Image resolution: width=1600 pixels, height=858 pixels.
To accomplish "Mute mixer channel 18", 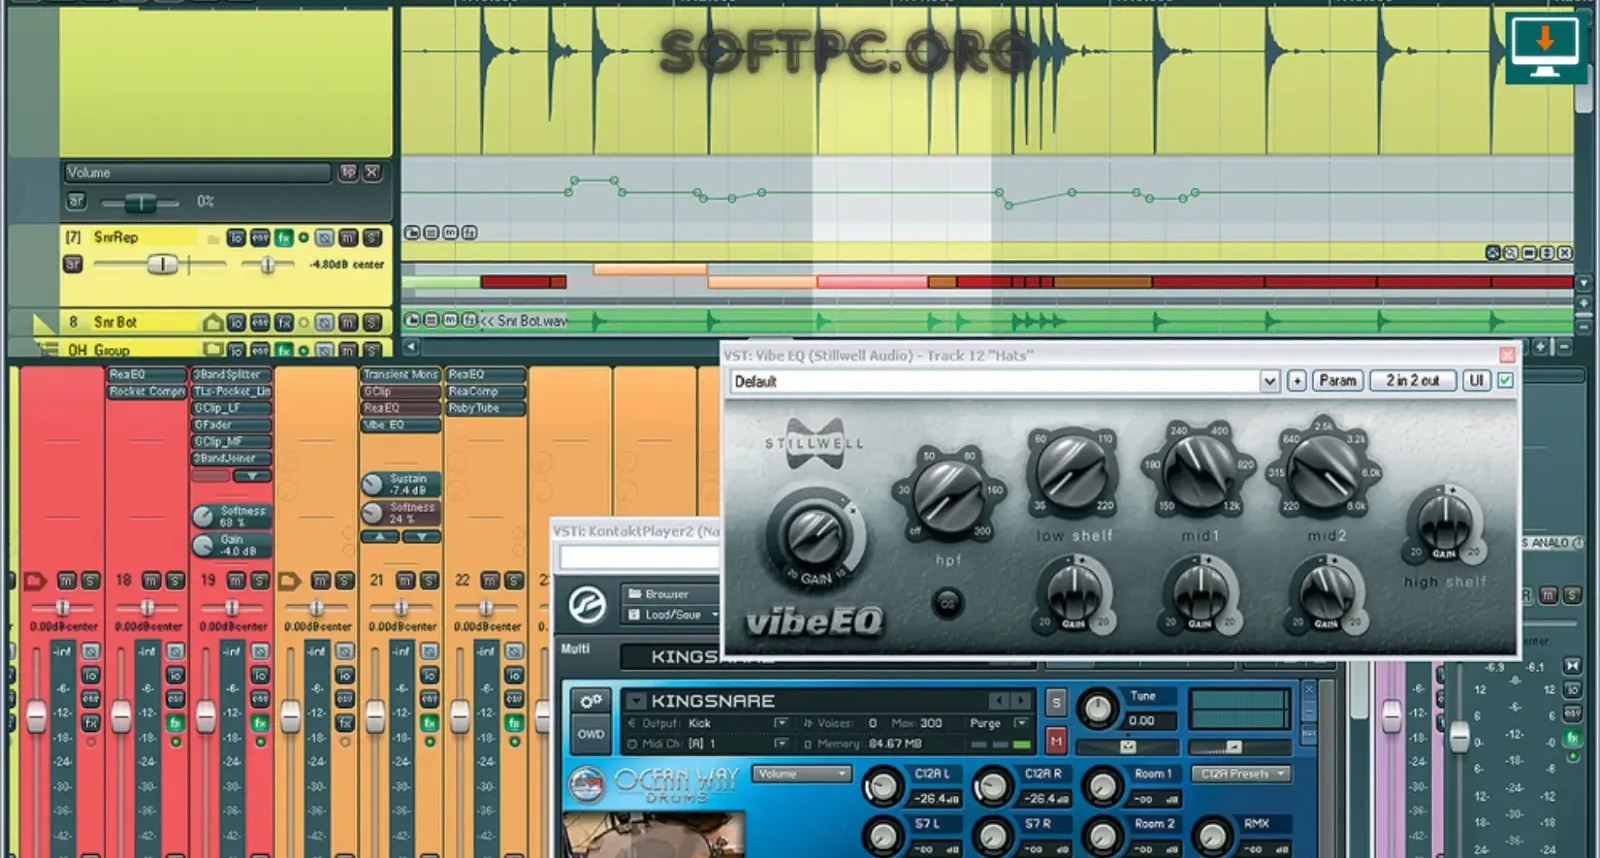I will click(x=151, y=580).
